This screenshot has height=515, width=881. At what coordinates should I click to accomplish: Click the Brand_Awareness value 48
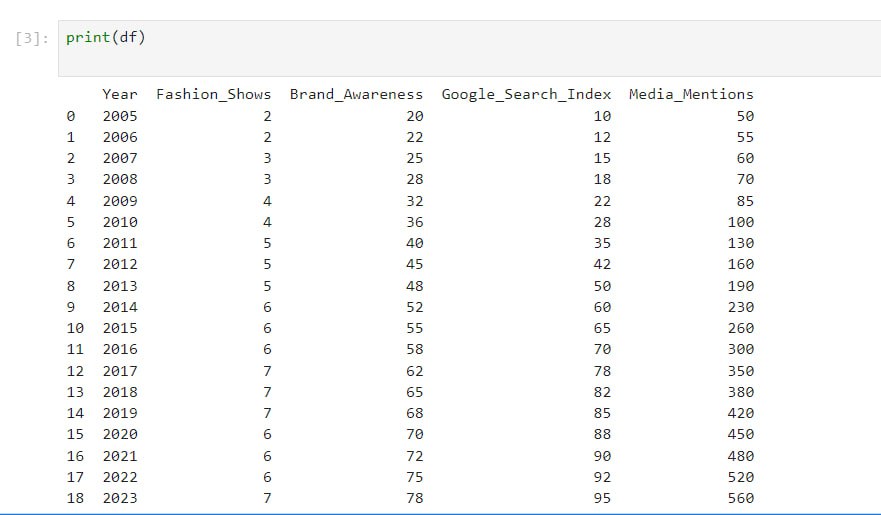414,286
